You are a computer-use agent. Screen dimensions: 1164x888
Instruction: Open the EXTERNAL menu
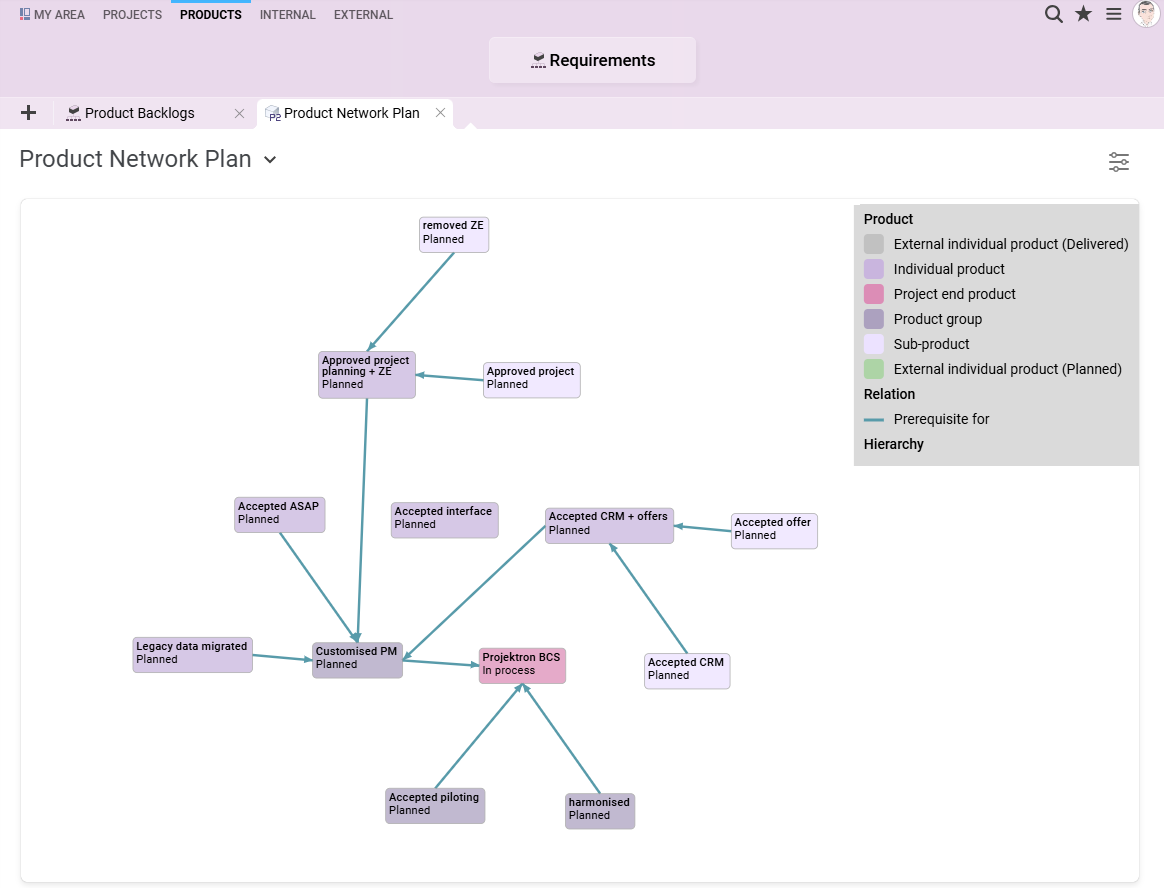click(x=363, y=15)
